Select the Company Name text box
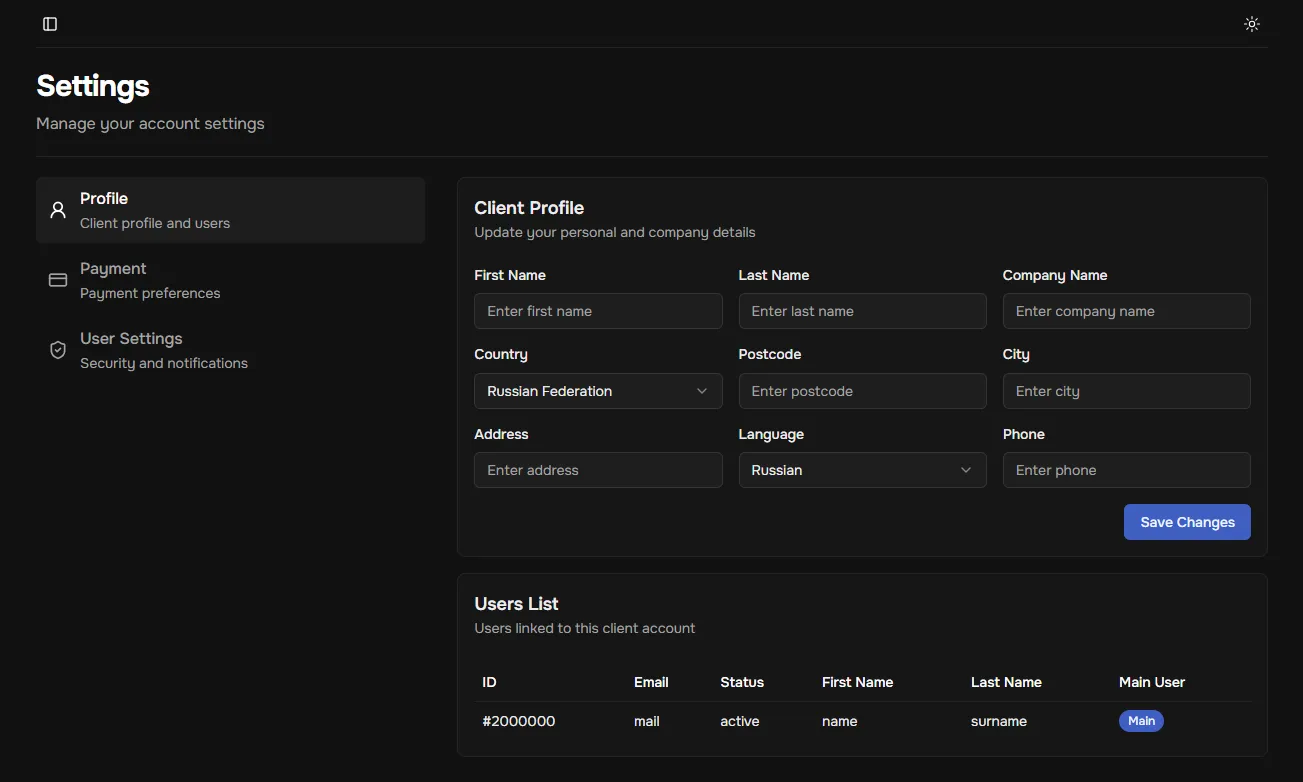The image size is (1303, 782). (x=1126, y=311)
